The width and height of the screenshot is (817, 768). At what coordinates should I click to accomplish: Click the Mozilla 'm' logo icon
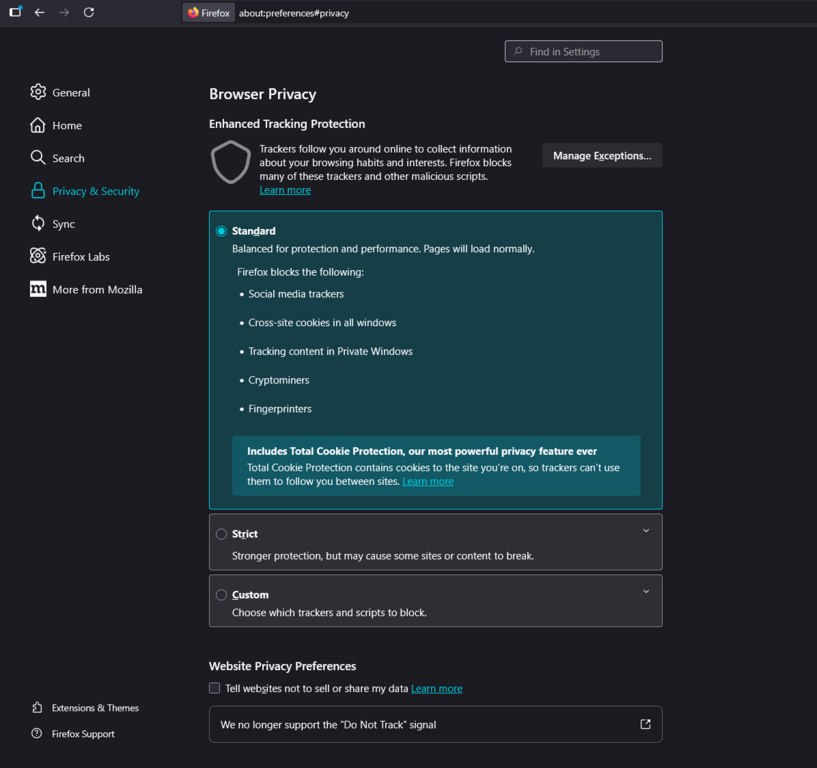tap(38, 289)
